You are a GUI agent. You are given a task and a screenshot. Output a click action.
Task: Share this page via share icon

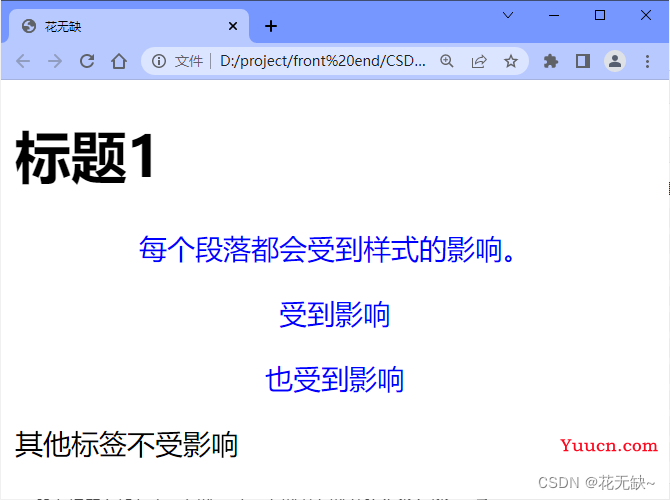click(x=479, y=61)
